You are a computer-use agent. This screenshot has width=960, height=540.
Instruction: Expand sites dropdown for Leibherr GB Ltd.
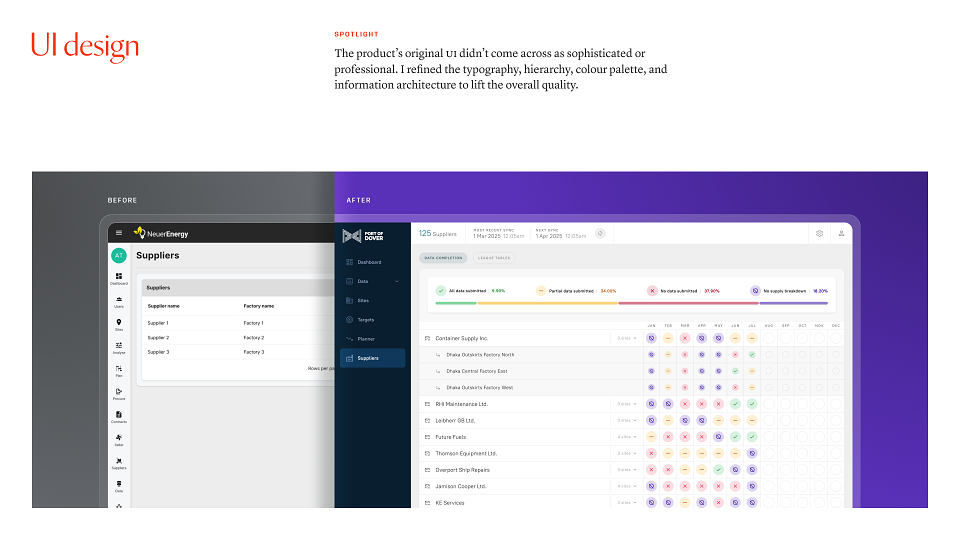click(x=627, y=421)
